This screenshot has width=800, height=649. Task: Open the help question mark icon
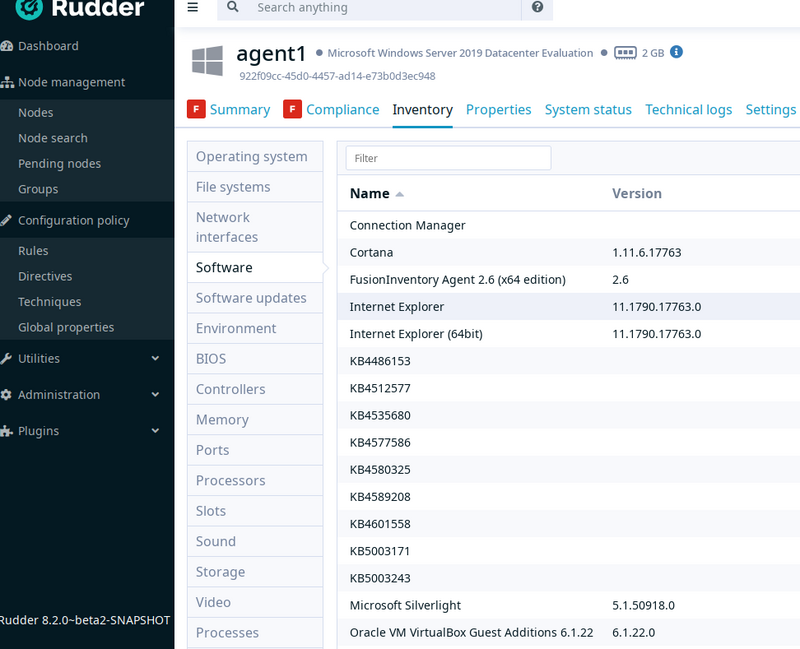coord(537,7)
